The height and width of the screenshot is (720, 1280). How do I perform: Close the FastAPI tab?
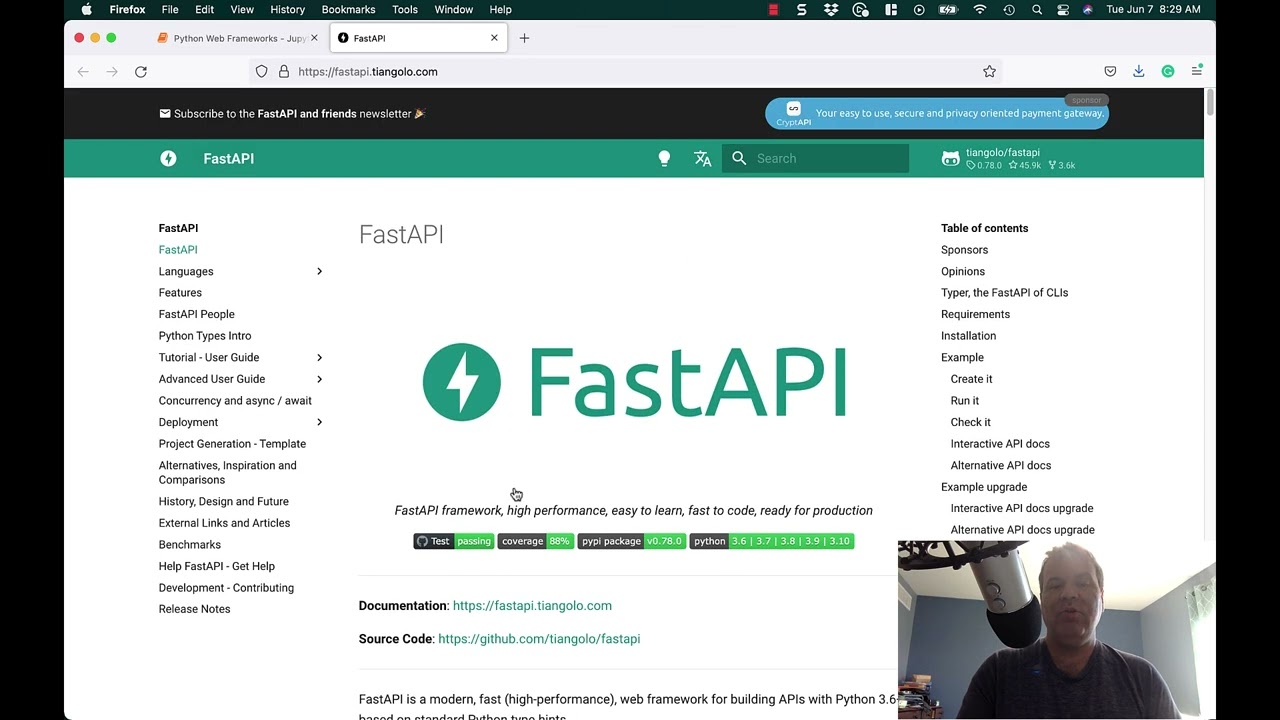point(494,38)
